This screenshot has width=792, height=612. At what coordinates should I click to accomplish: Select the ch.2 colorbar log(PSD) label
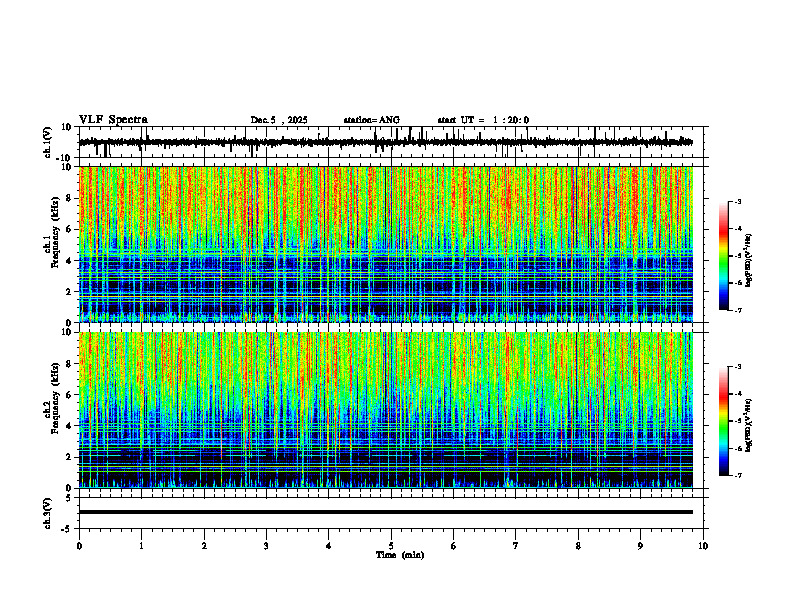pos(749,425)
